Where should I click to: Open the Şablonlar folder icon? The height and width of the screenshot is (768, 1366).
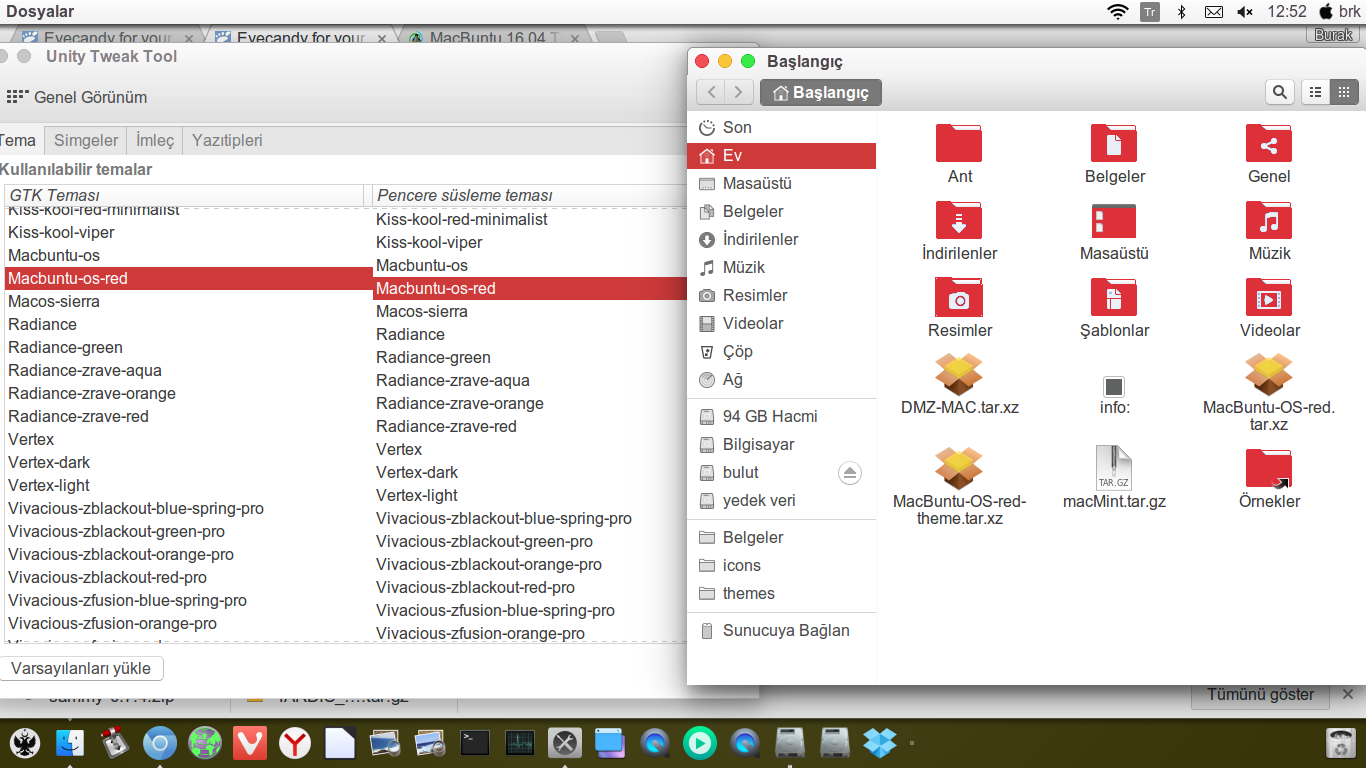[x=1114, y=297]
